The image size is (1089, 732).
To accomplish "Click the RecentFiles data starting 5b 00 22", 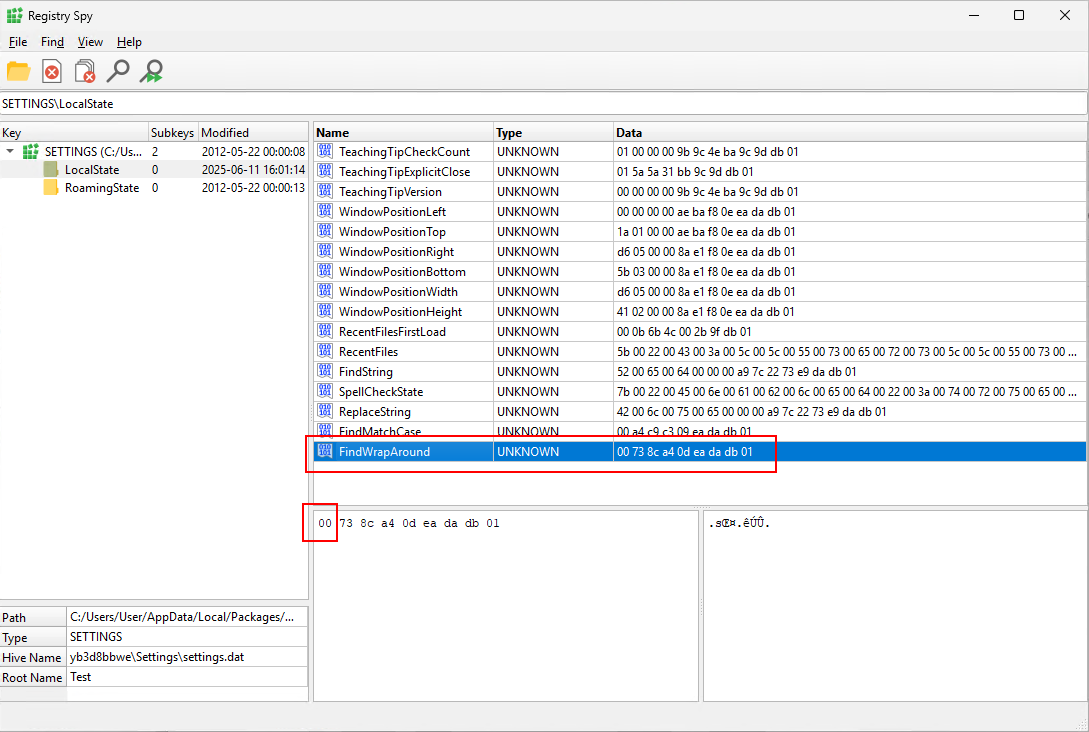I will click(847, 351).
